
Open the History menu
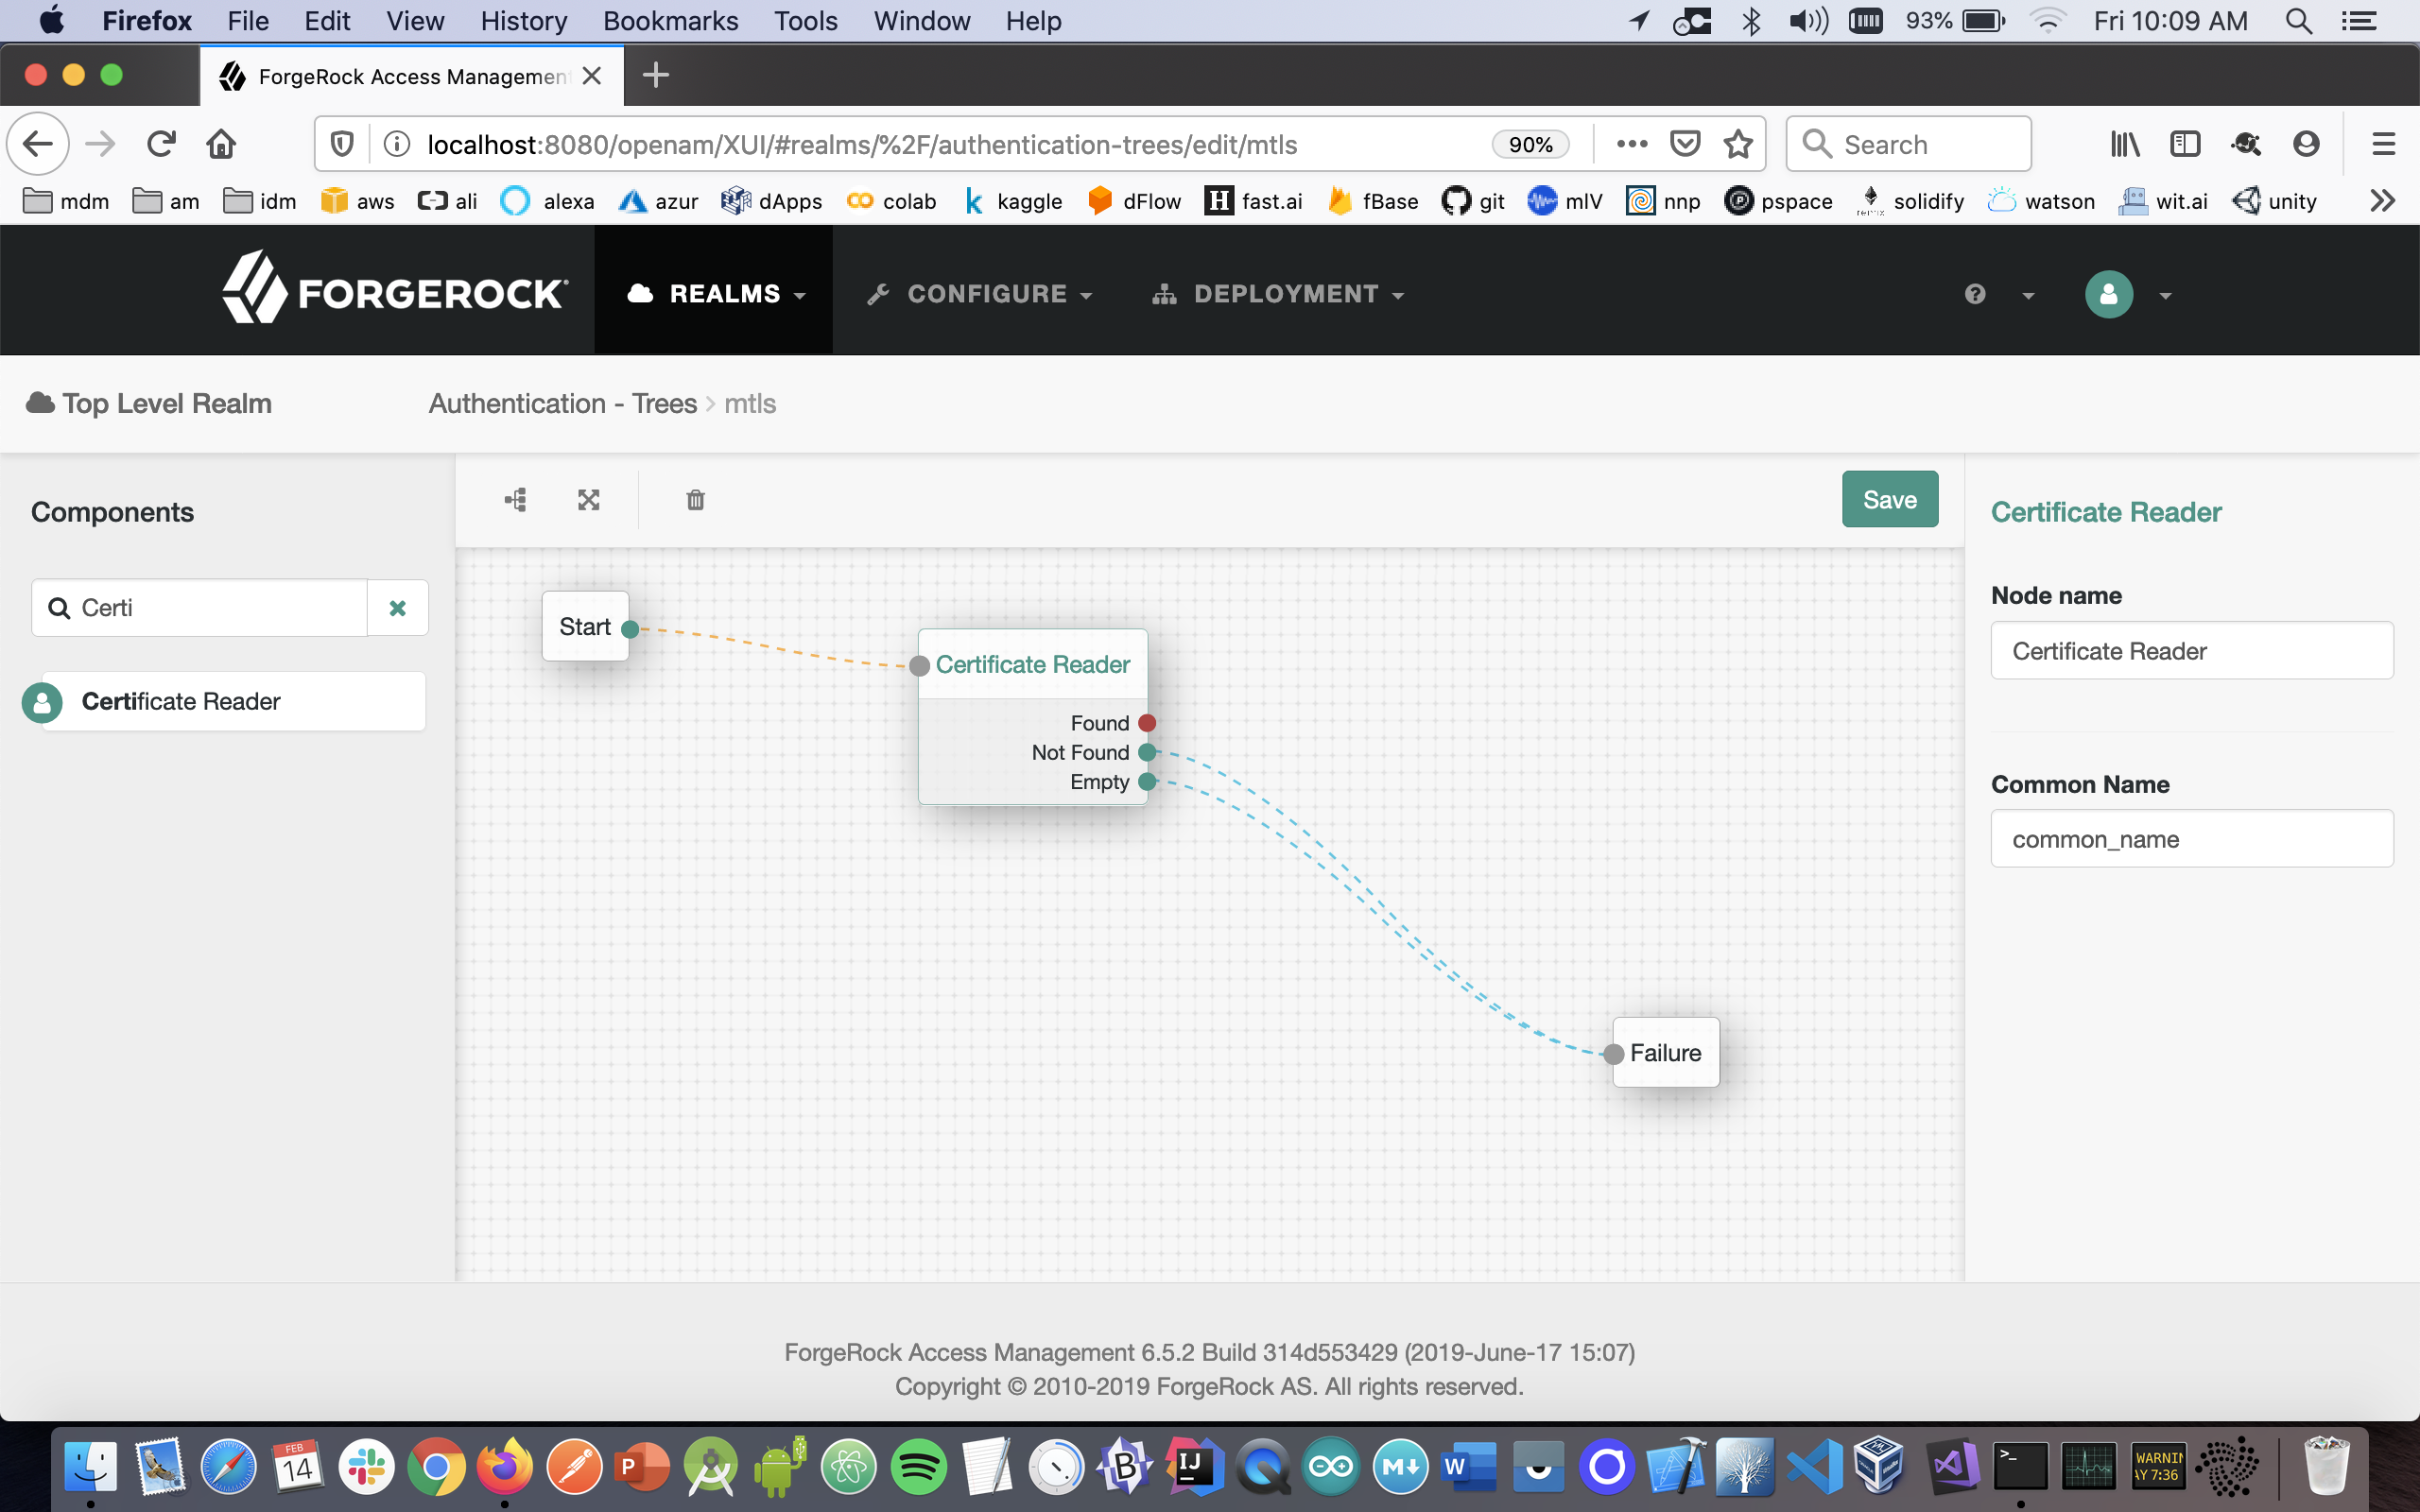(x=523, y=21)
